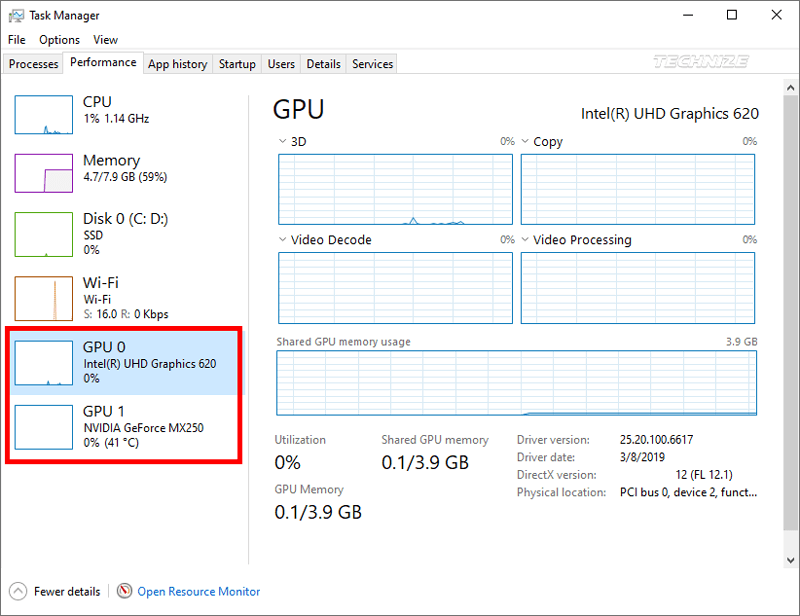Click the Open Resource Monitor link
Screen dimensions: 800x616
(x=198, y=591)
